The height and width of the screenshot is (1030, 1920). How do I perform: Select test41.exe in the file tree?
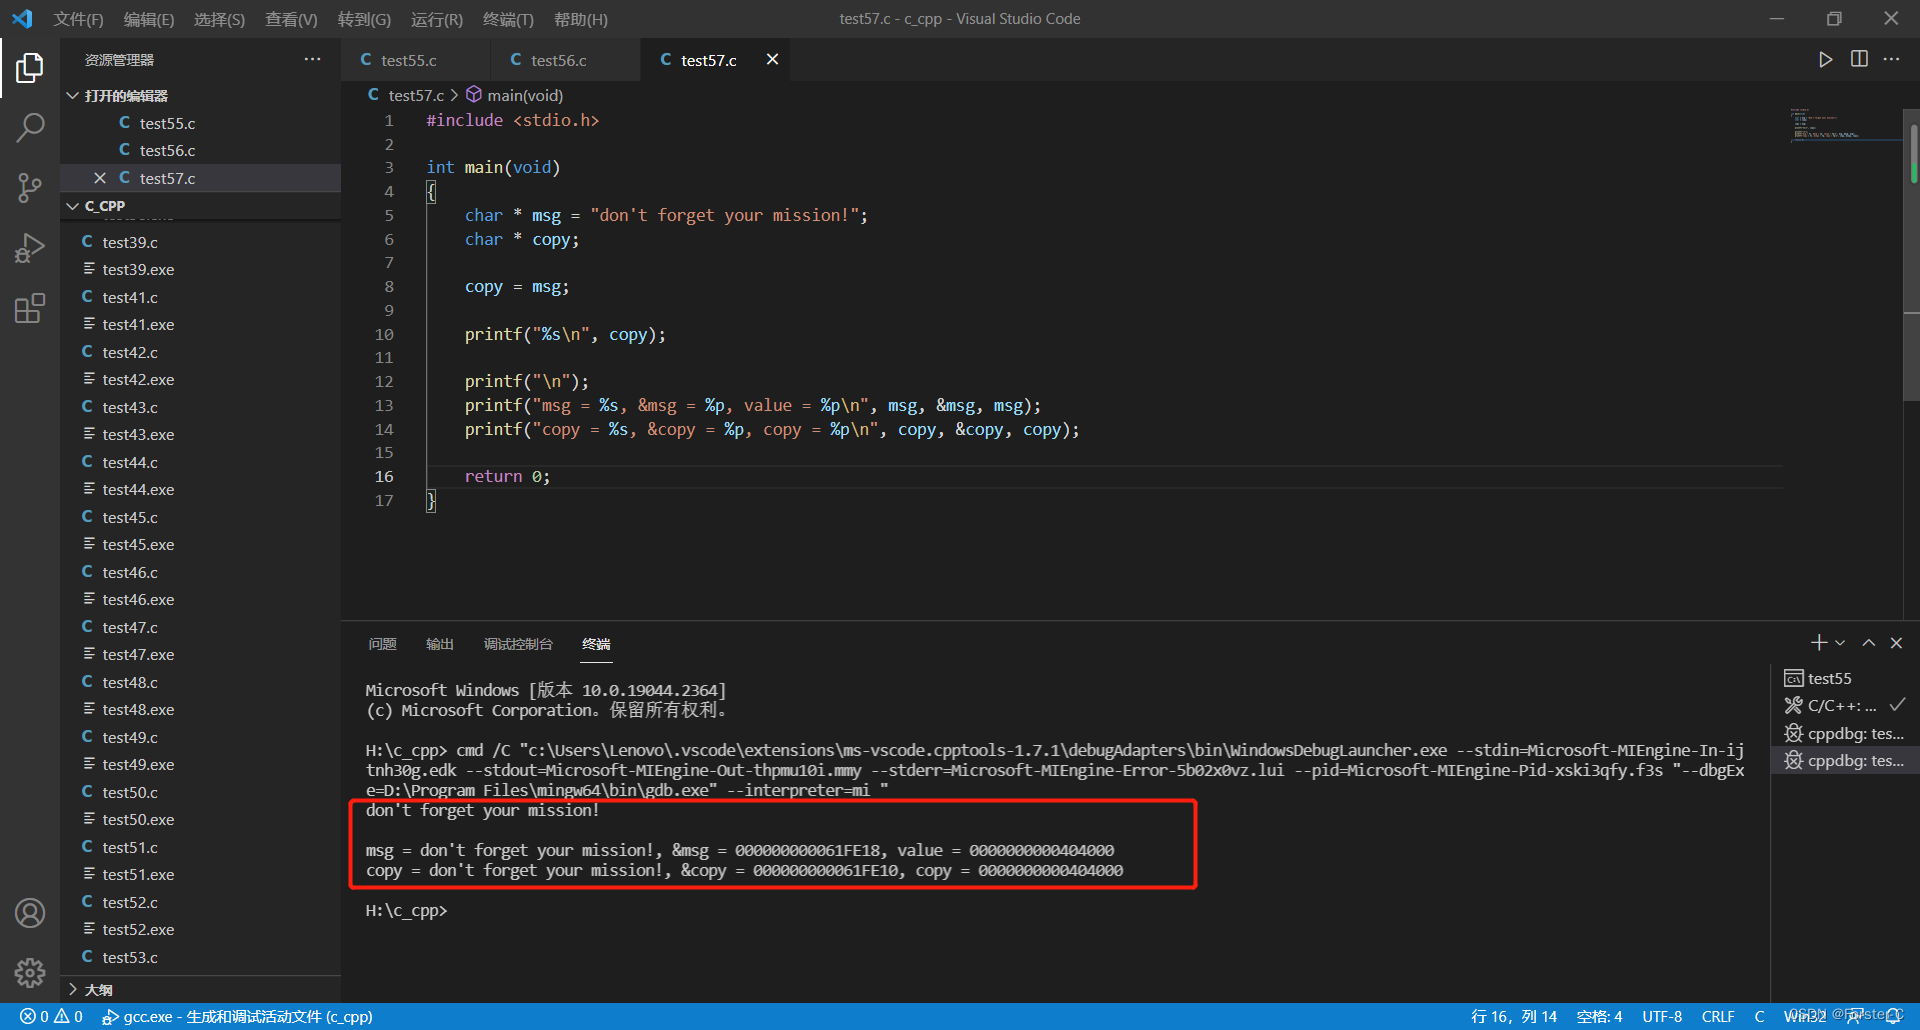[200, 325]
